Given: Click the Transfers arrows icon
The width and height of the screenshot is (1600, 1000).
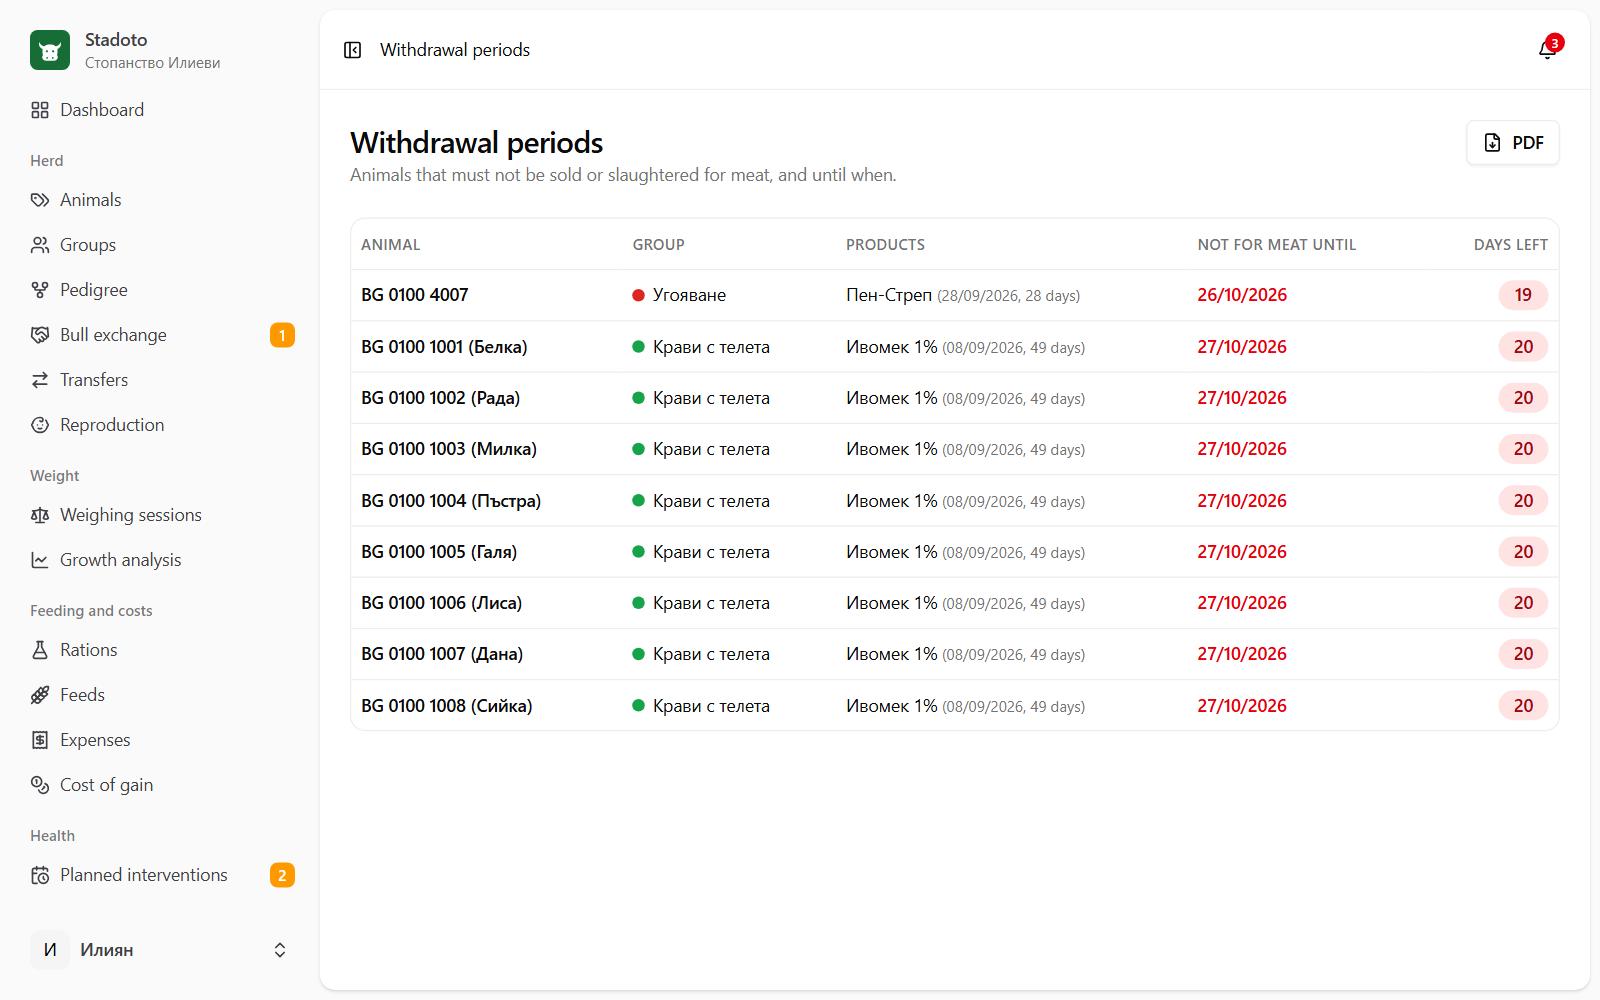Looking at the screenshot, I should 40,380.
